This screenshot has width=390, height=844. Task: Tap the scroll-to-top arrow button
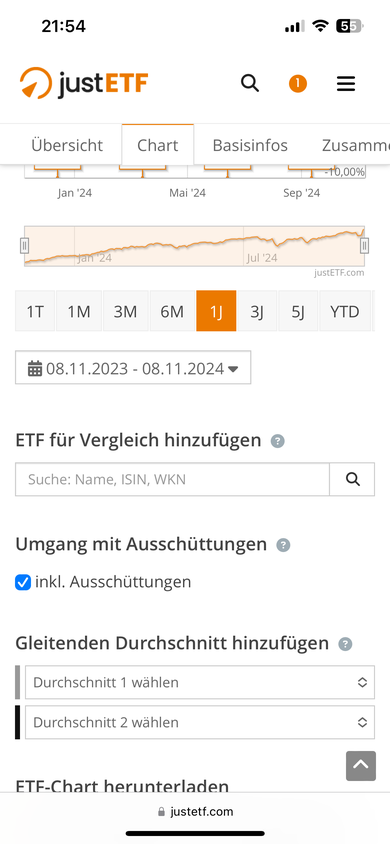360,765
